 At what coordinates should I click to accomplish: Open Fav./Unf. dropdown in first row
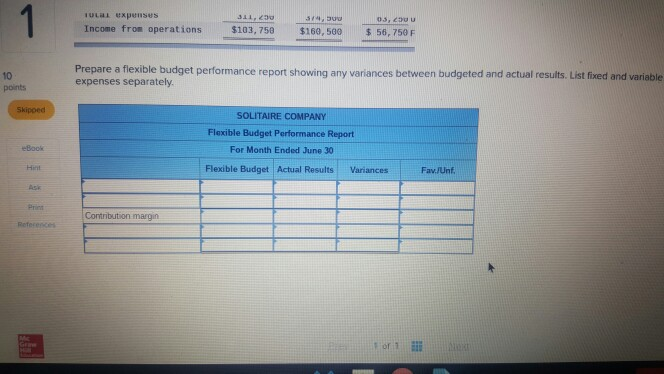point(437,188)
